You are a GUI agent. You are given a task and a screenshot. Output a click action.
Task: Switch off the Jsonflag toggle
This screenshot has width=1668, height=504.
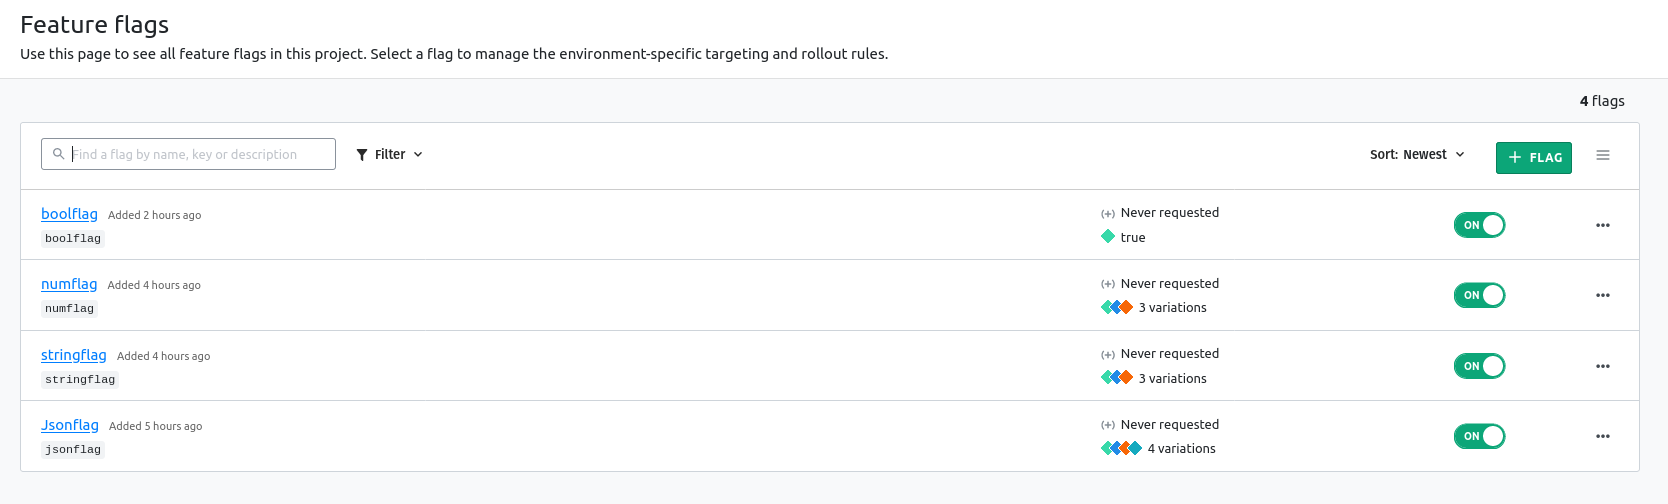tap(1479, 436)
